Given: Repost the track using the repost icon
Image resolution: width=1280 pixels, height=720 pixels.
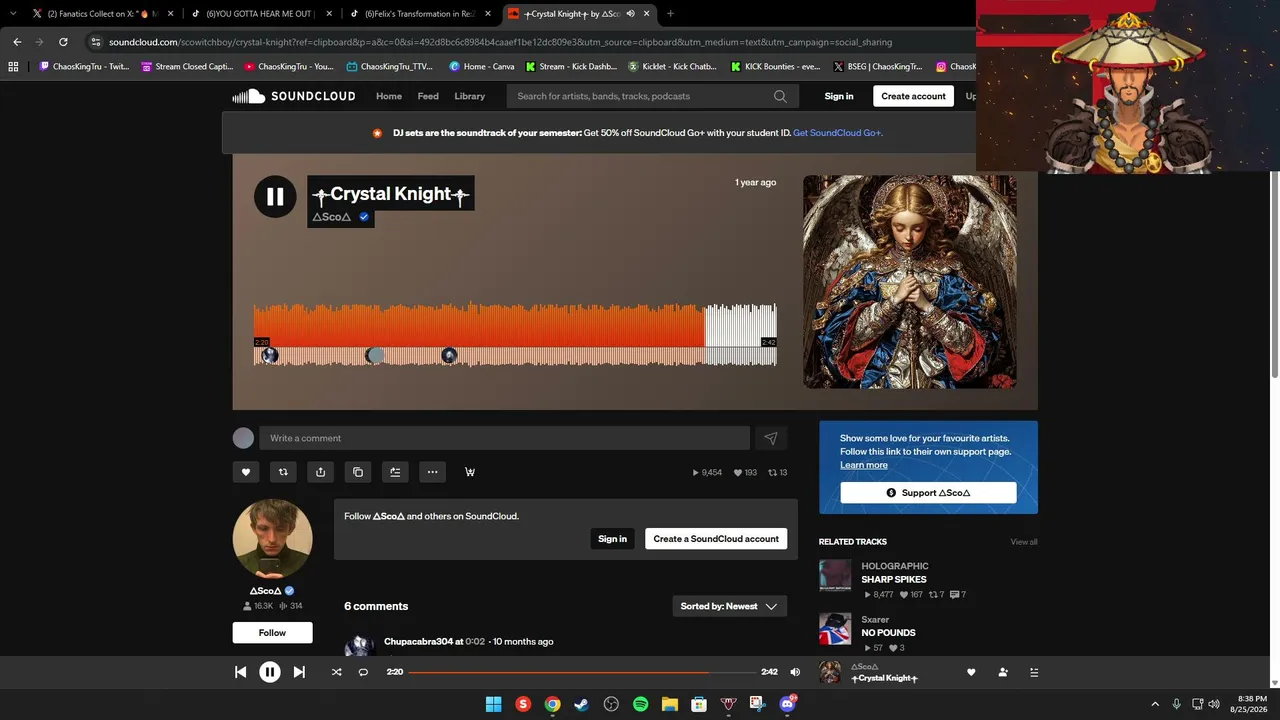Looking at the screenshot, I should 283,472.
